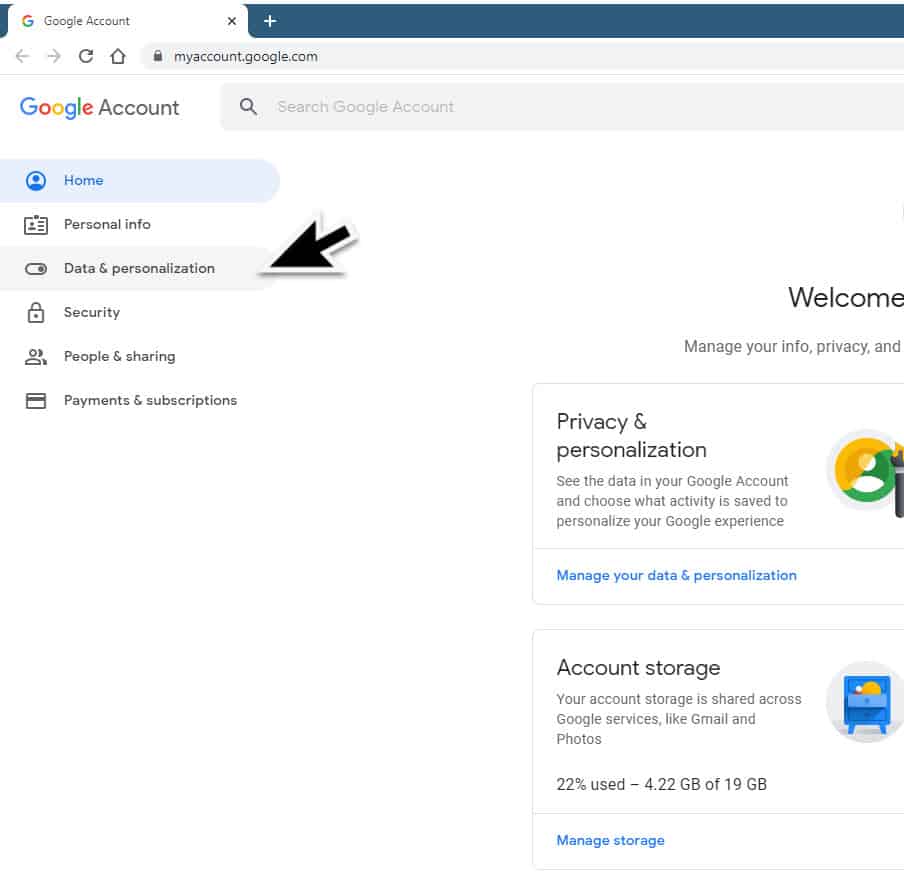Screen dimensions: 904x874
Task: Click the Welcome heading text
Action: click(845, 297)
